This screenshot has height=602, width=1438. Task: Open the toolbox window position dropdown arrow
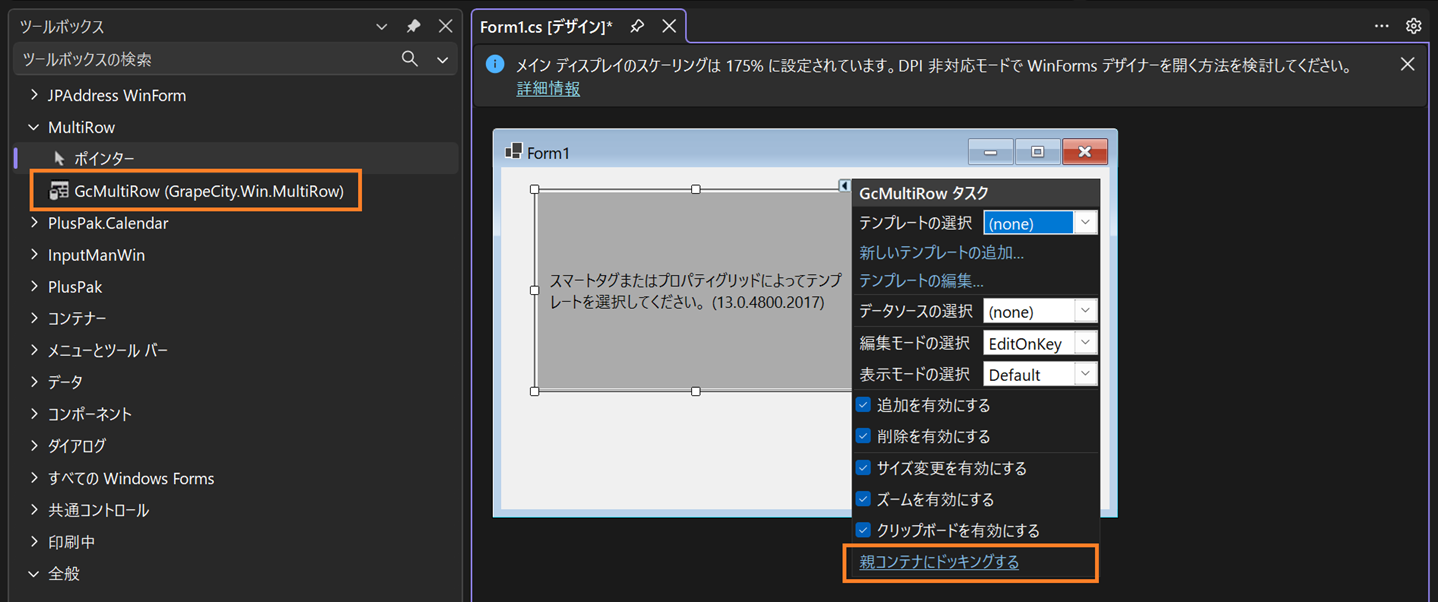pyautogui.click(x=381, y=27)
